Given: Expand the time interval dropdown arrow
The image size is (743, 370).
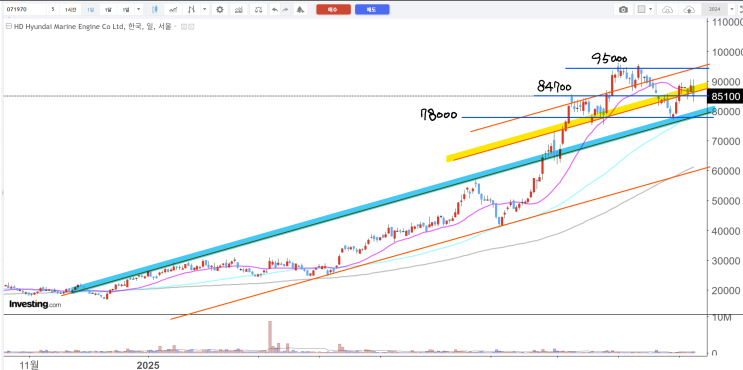Looking at the screenshot, I should 138,9.
